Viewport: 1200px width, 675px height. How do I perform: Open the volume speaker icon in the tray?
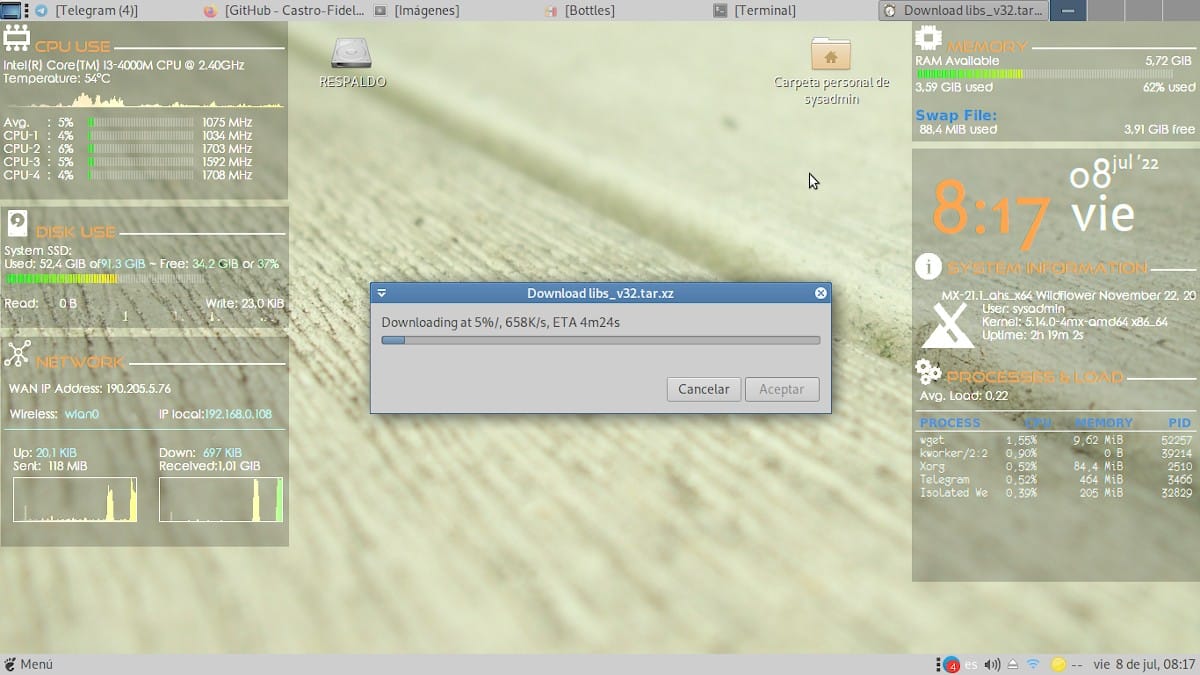[x=992, y=665]
